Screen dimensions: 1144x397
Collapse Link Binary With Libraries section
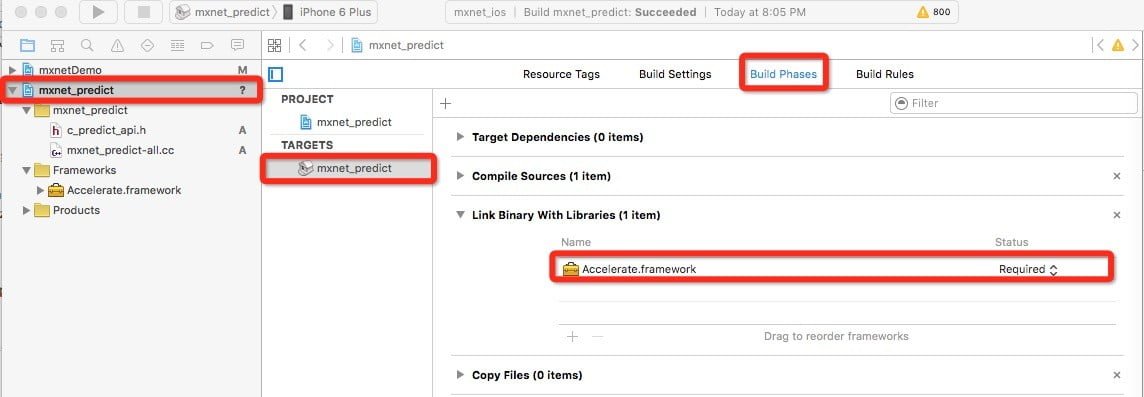(460, 215)
